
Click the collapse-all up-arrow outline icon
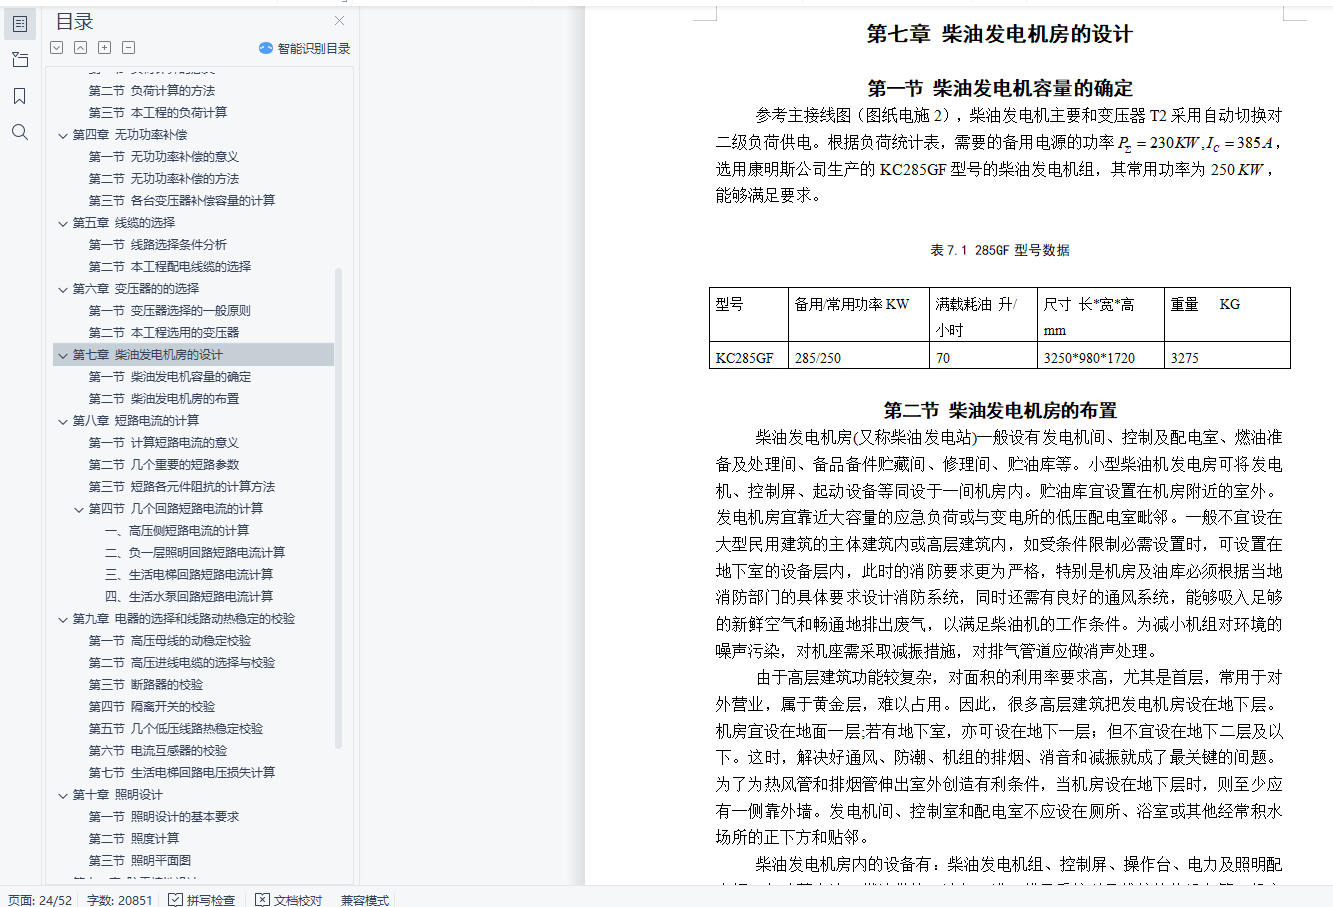[81, 47]
